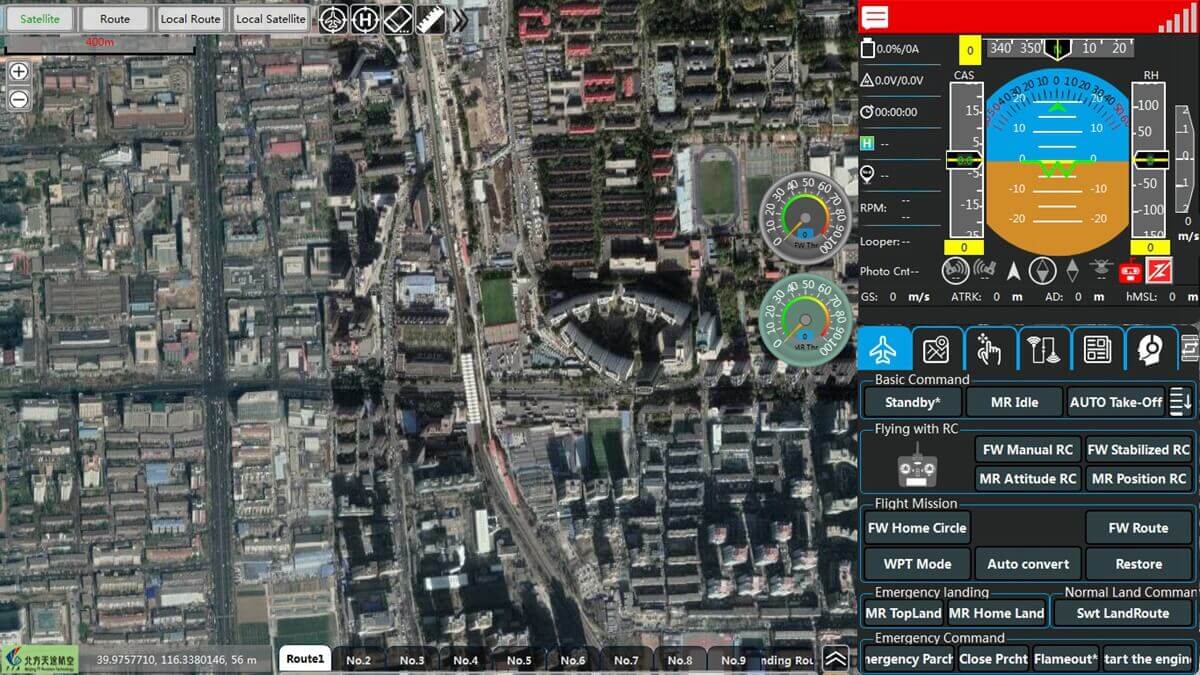Enable MR Position RC mode
Image resolution: width=1200 pixels, height=675 pixels.
coord(1139,479)
